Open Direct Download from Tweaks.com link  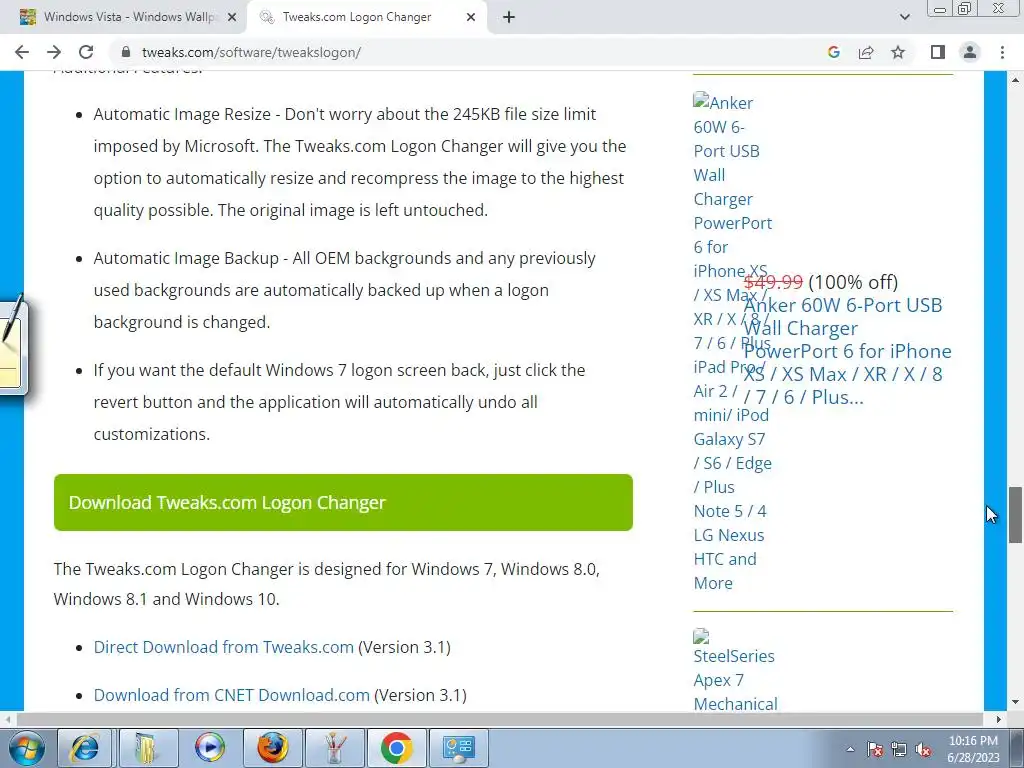[223, 647]
